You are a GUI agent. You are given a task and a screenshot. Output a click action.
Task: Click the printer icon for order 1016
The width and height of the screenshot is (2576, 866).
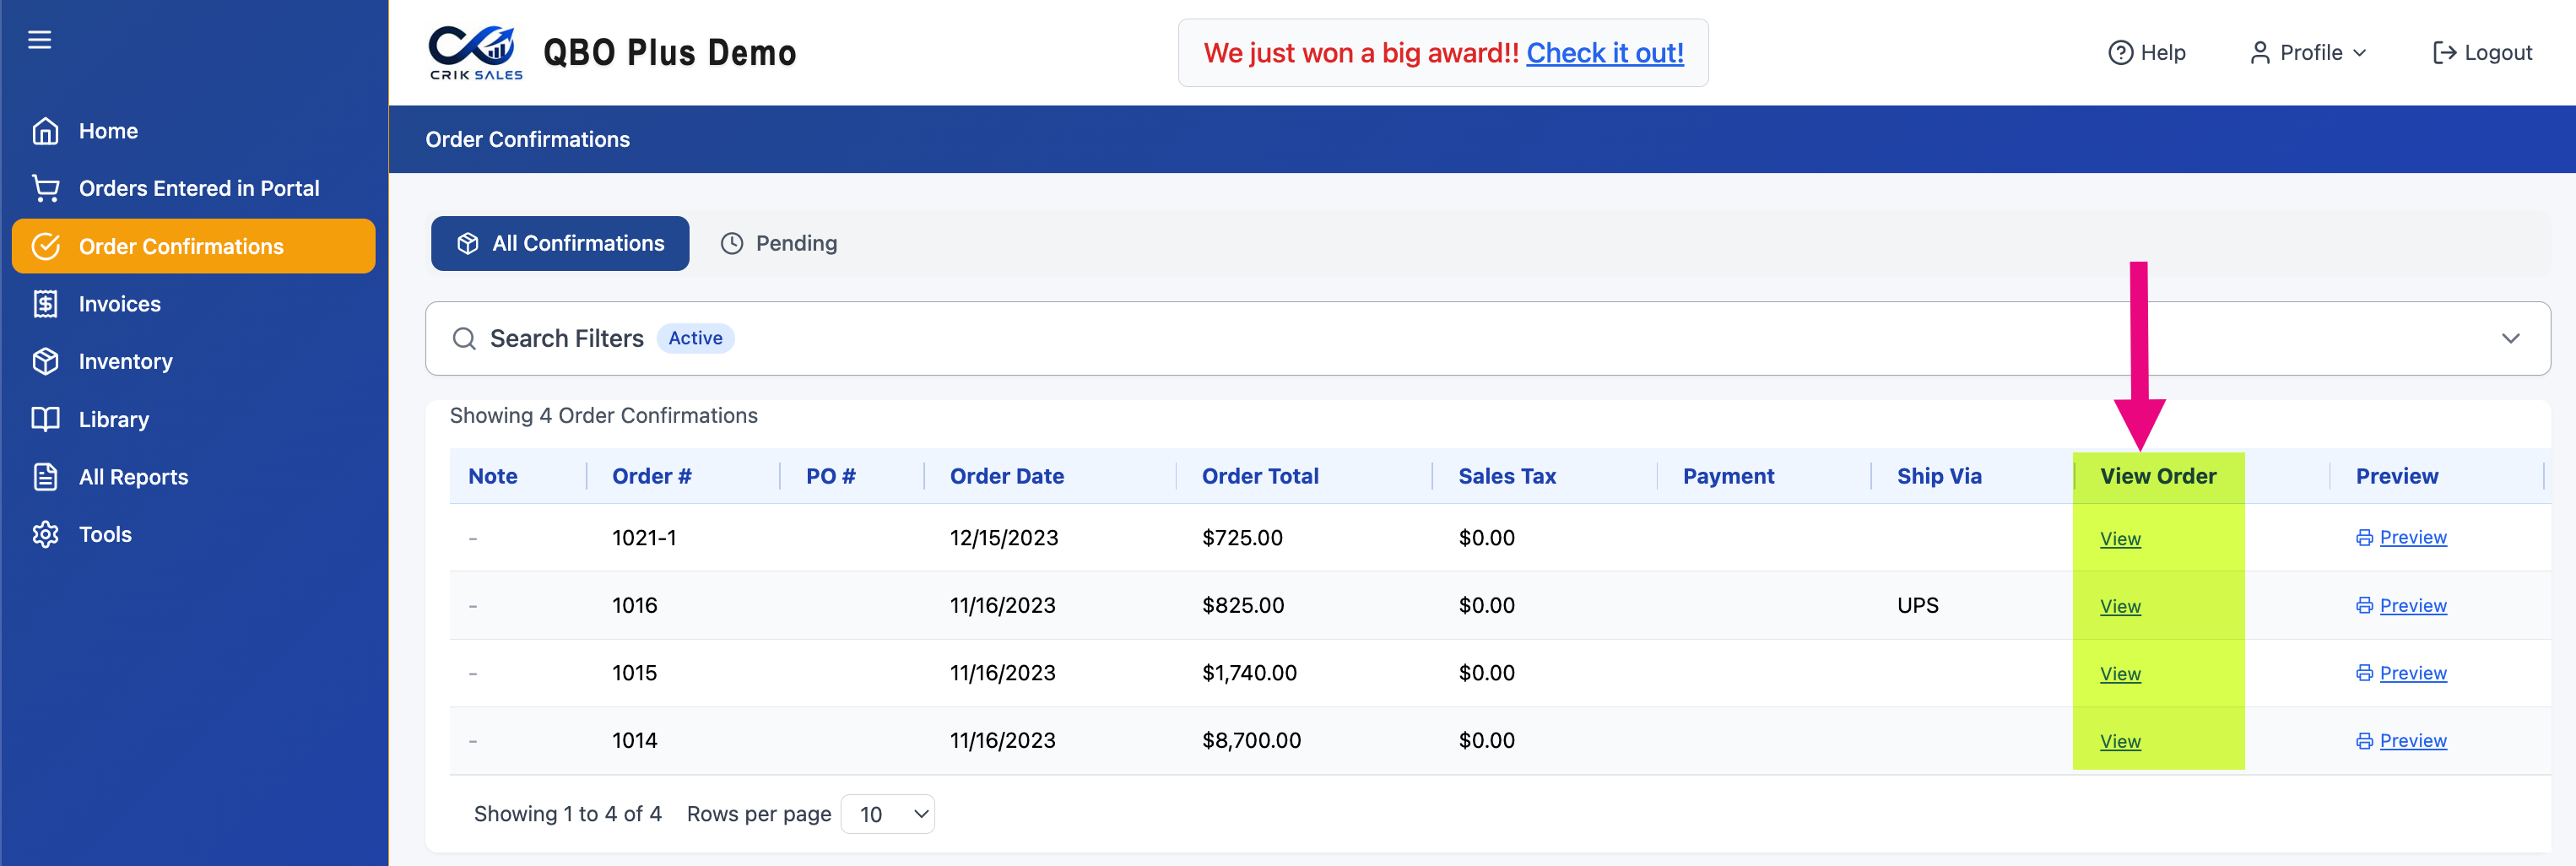coord(2364,606)
